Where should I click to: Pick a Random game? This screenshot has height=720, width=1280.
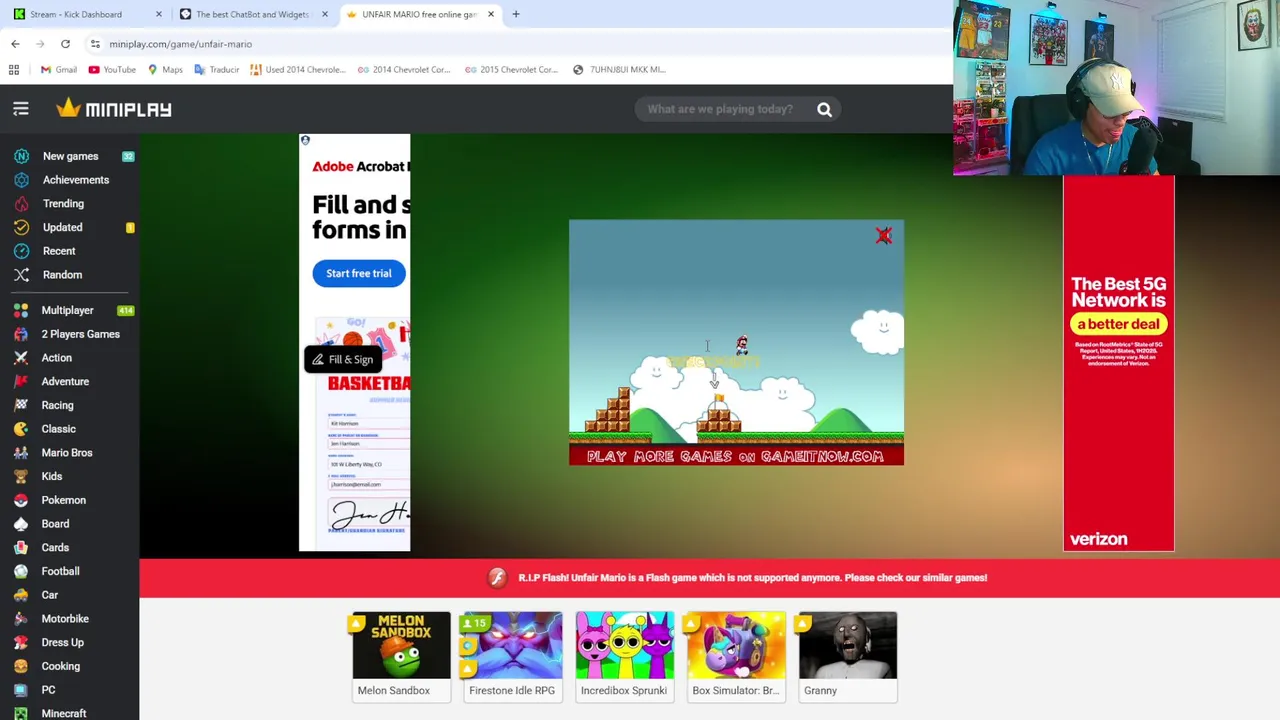coord(62,275)
